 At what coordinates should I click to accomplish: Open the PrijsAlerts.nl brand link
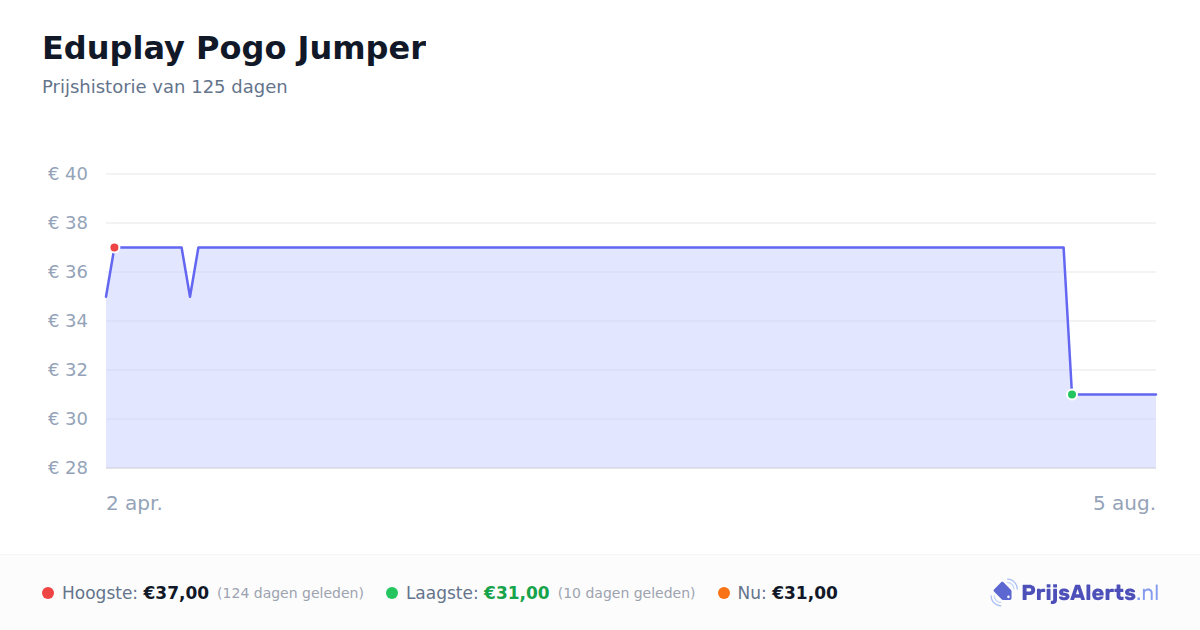1074,593
